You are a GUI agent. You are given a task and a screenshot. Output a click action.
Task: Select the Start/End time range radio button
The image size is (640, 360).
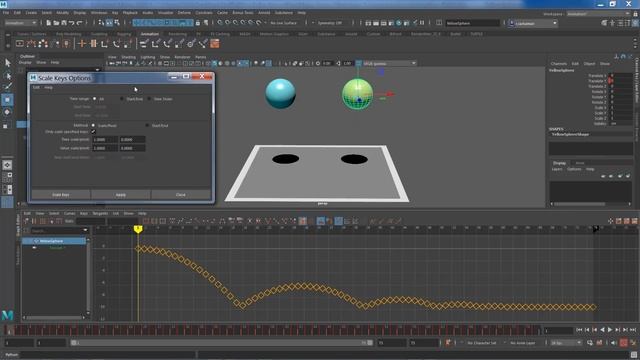pyautogui.click(x=122, y=99)
